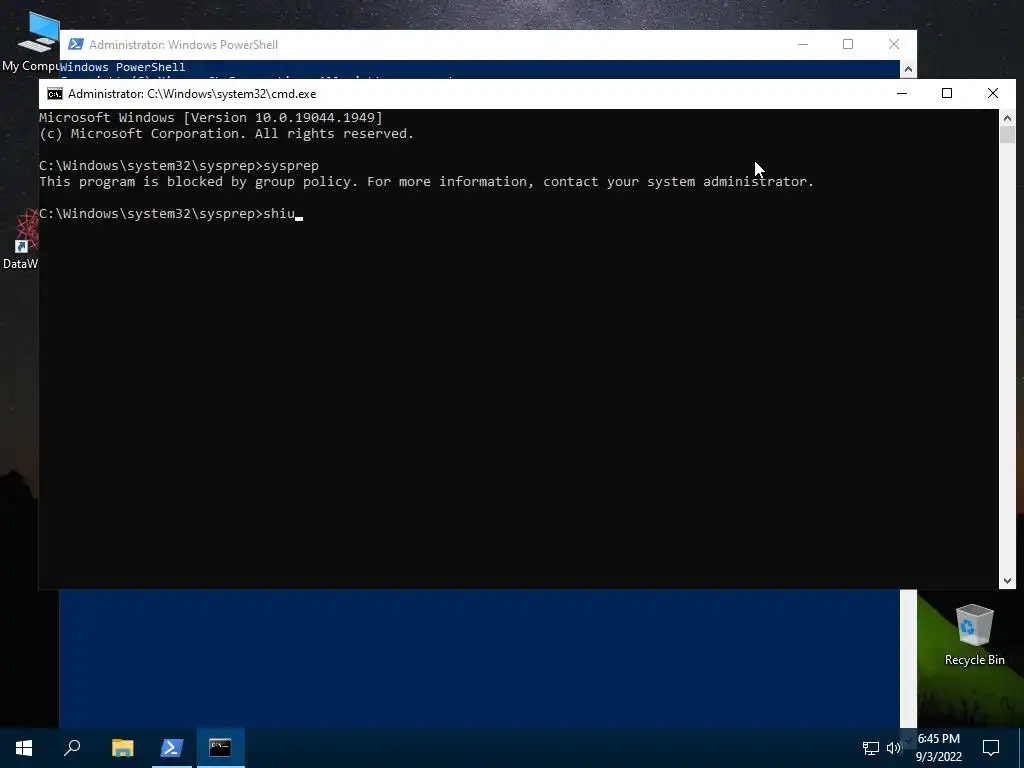Close the Windows PowerShell window

click(x=894, y=44)
